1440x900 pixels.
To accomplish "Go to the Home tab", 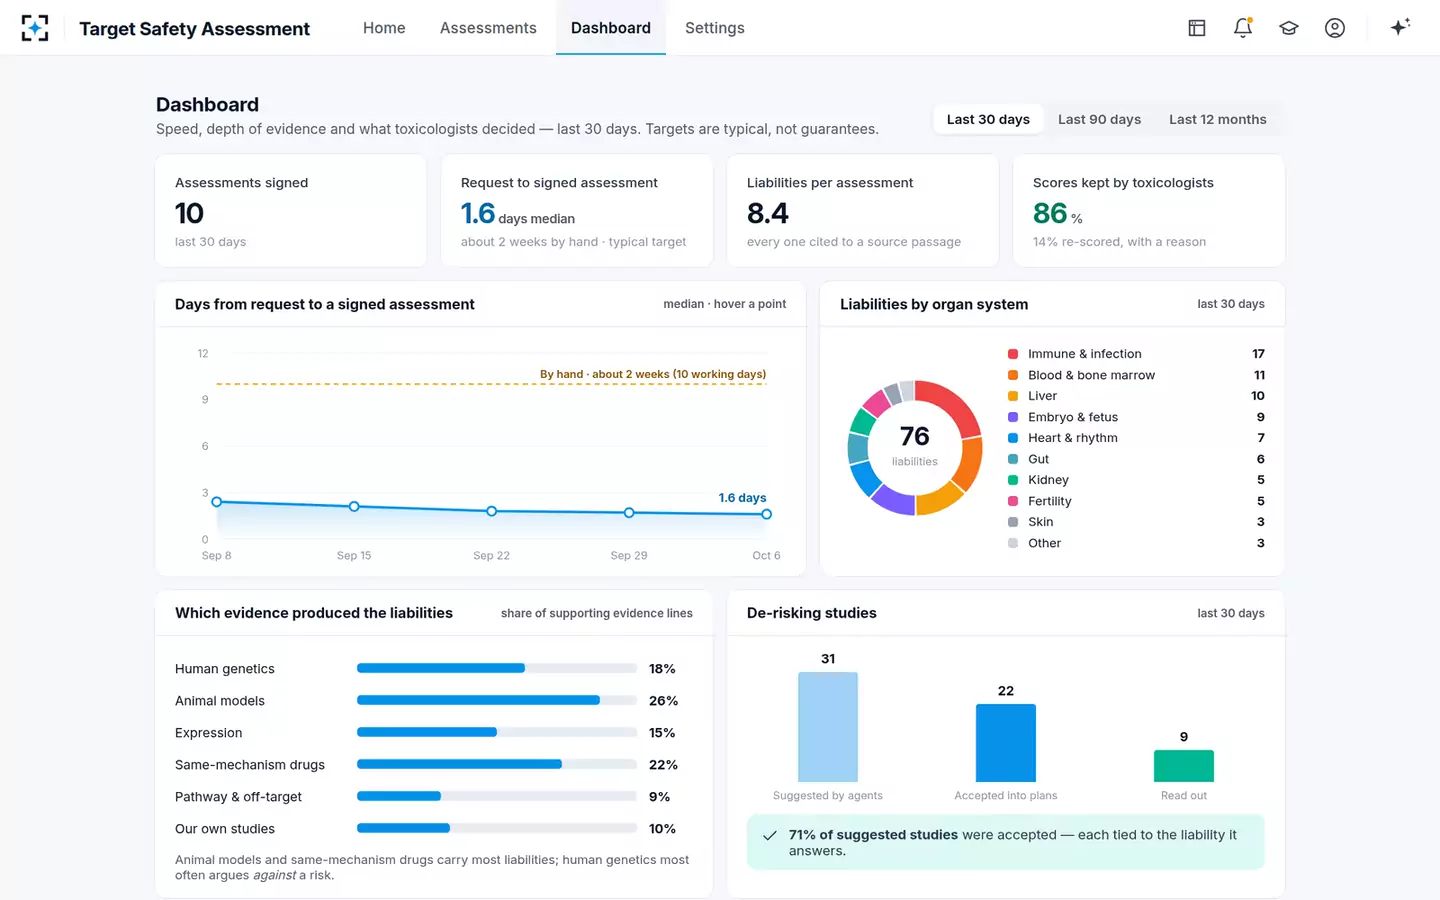I will (x=384, y=28).
